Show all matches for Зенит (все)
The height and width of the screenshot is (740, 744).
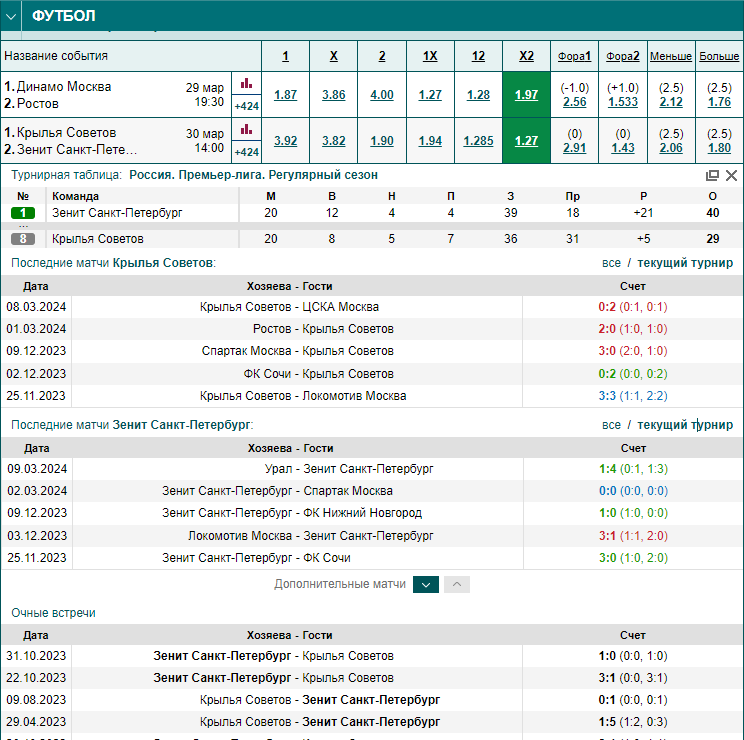611,425
